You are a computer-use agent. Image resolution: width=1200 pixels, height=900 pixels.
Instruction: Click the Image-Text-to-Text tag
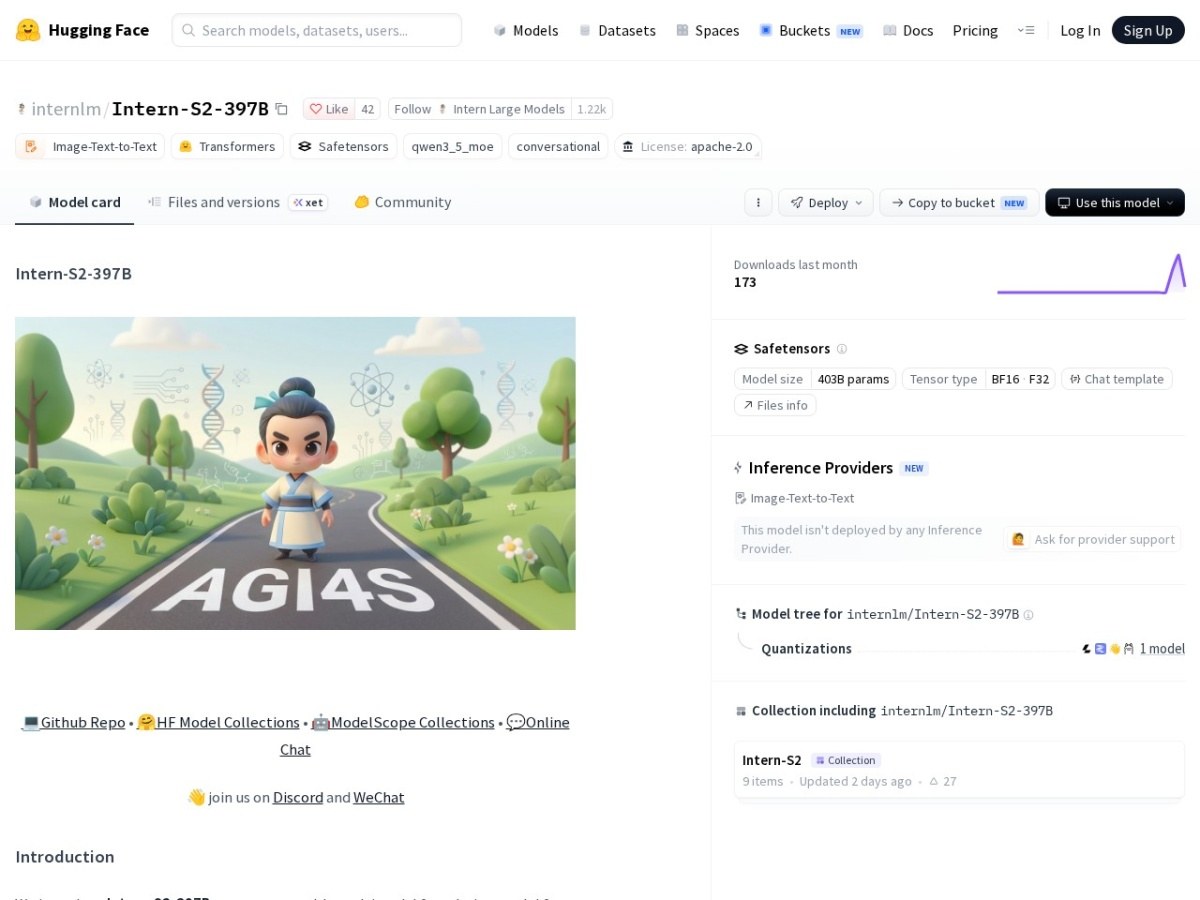pos(91,146)
